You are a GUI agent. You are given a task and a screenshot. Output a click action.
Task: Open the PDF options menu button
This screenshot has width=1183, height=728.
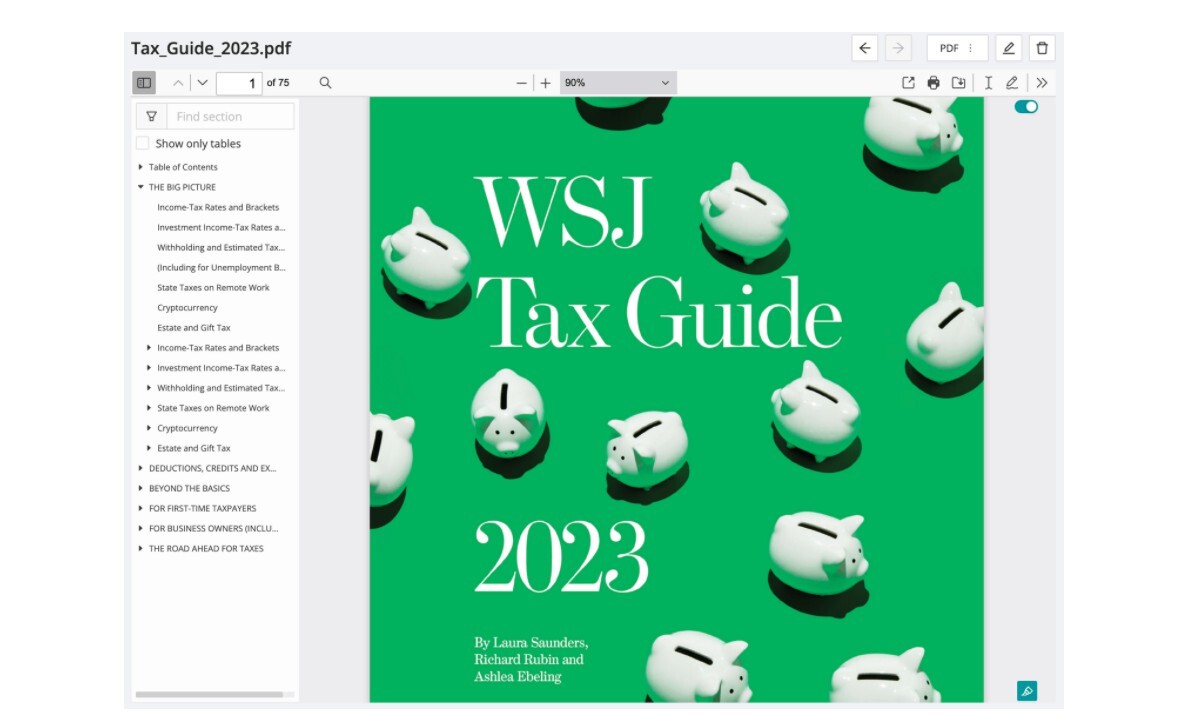tap(957, 48)
